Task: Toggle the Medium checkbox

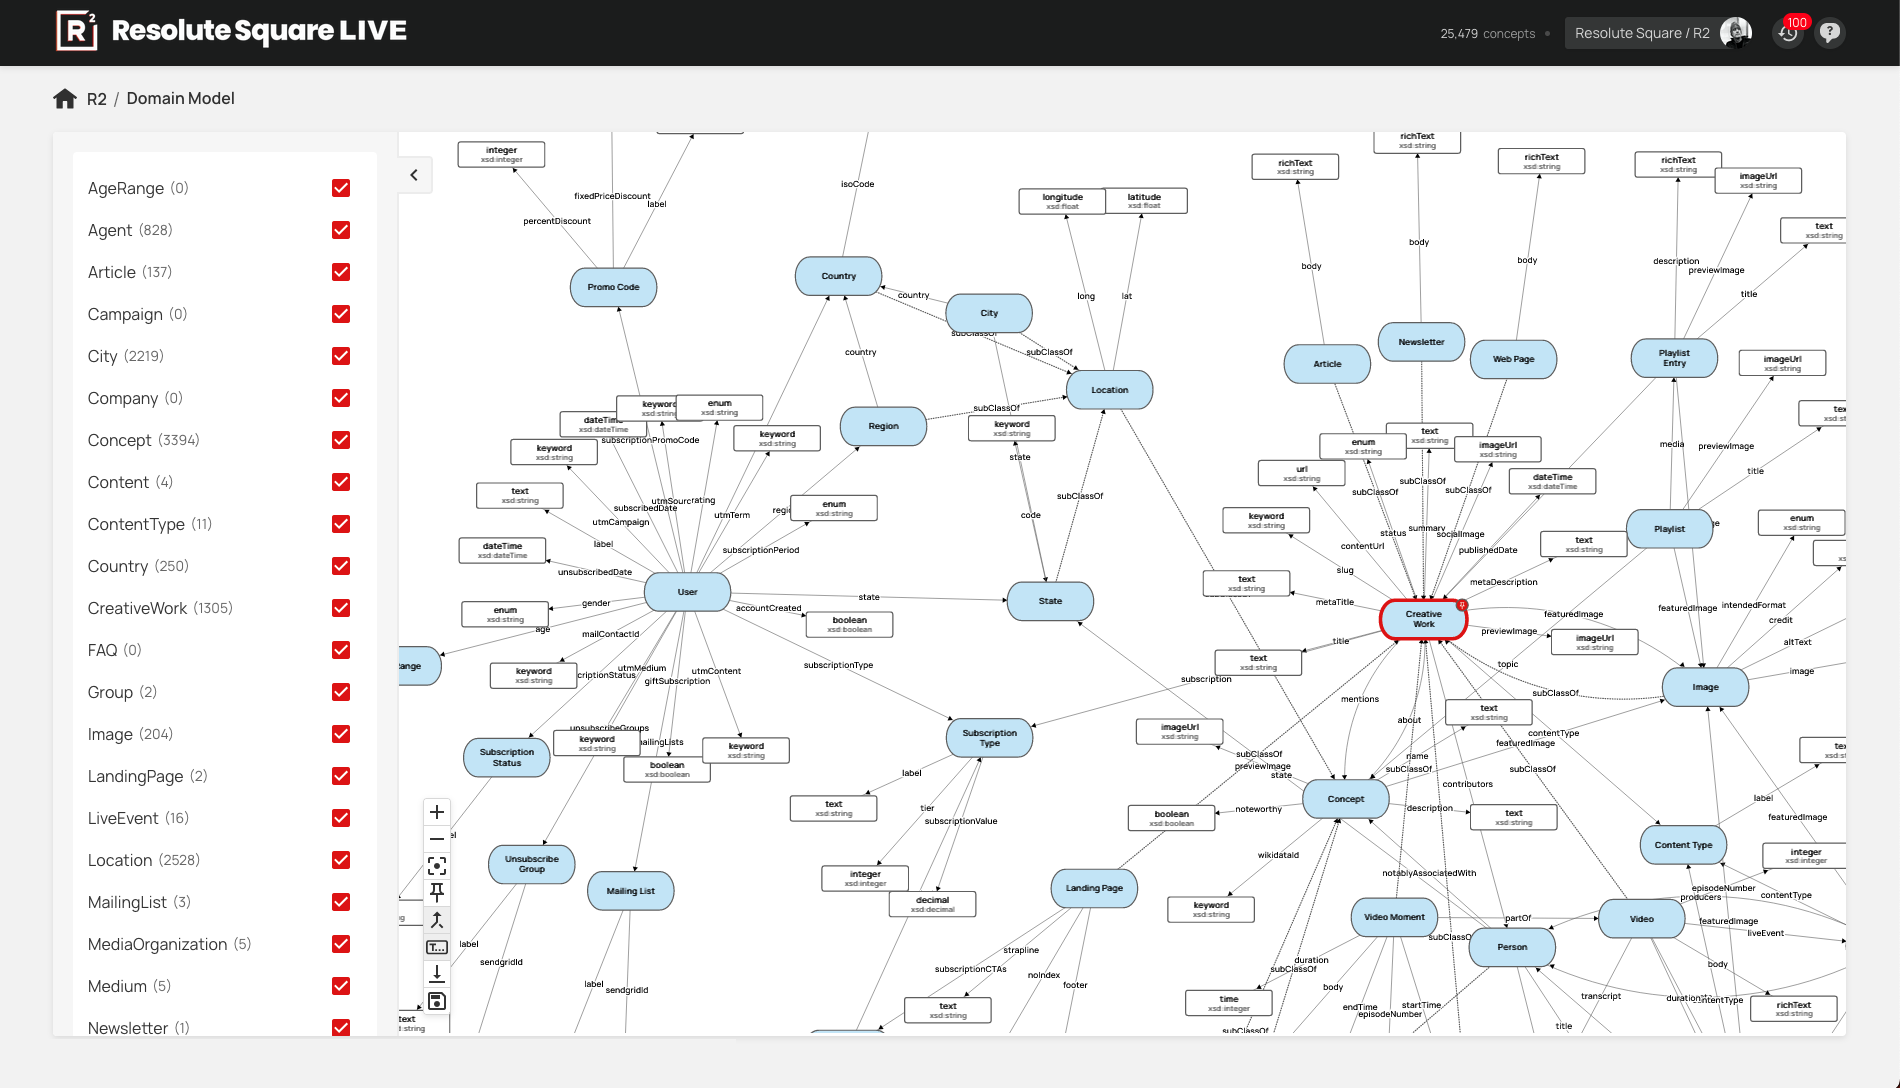Action: pyautogui.click(x=341, y=986)
